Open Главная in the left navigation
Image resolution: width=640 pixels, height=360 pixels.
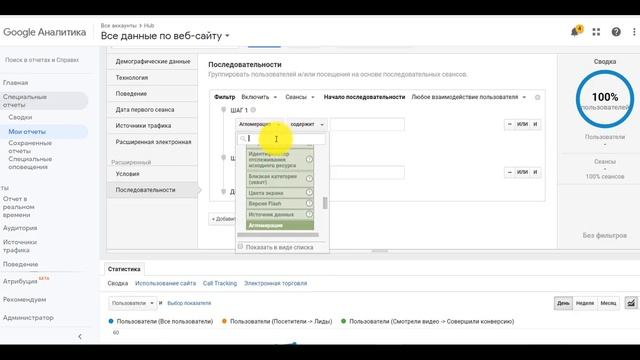point(16,83)
